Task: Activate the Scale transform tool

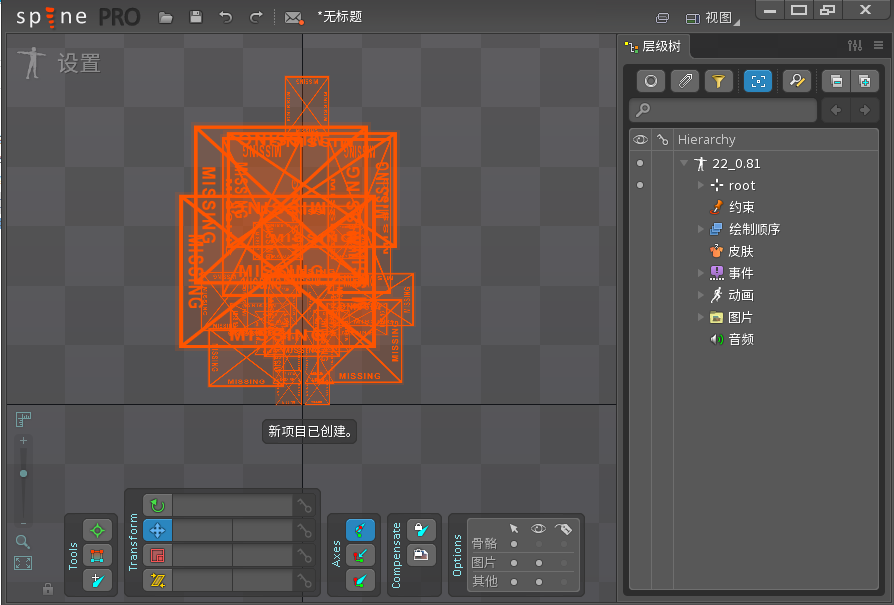Action: point(157,555)
